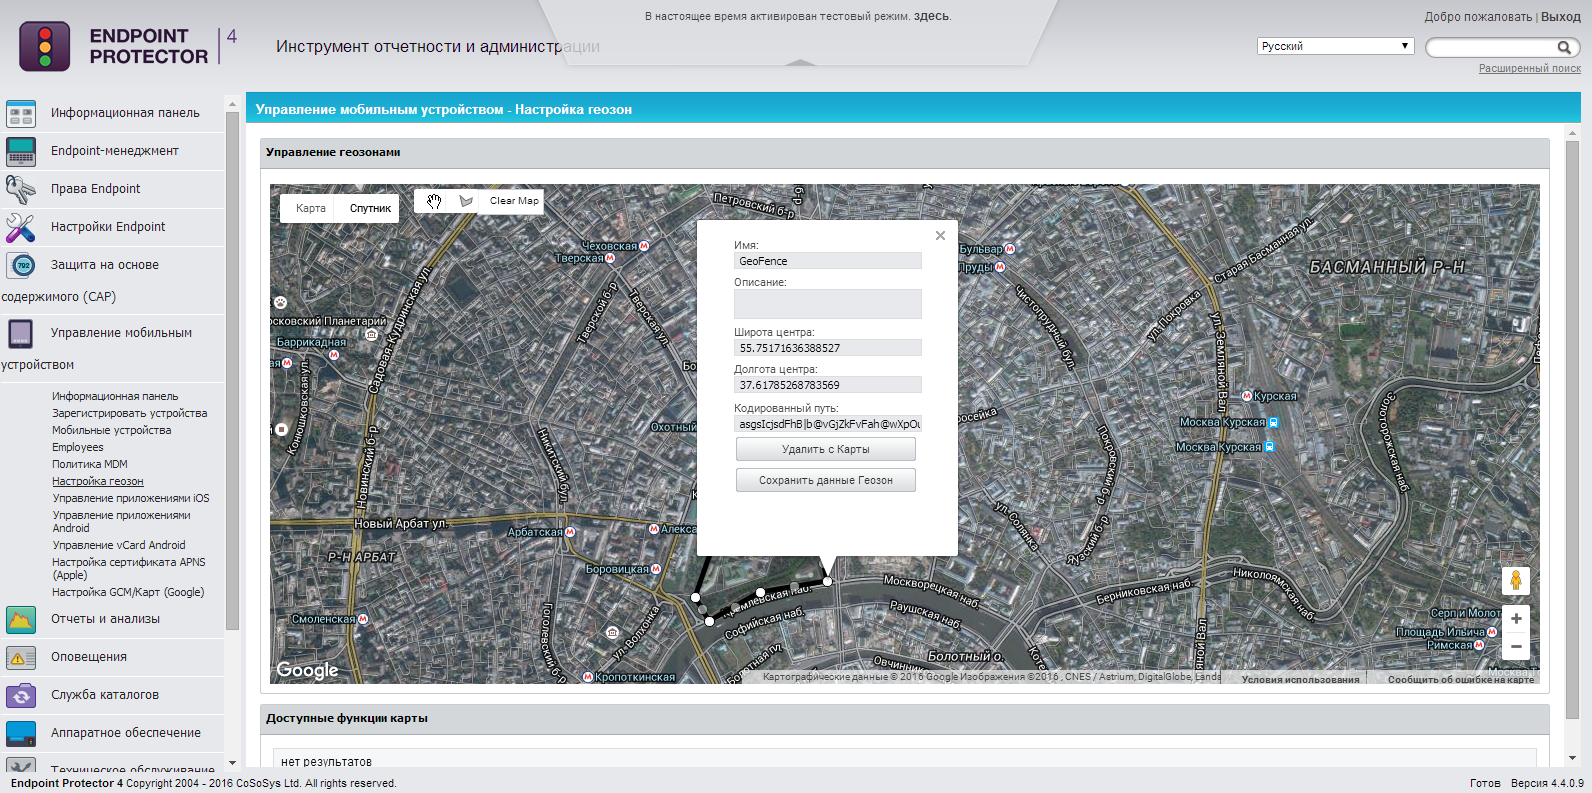Open Мобильные устройства submenu item
The width and height of the screenshot is (1592, 793).
tap(112, 430)
